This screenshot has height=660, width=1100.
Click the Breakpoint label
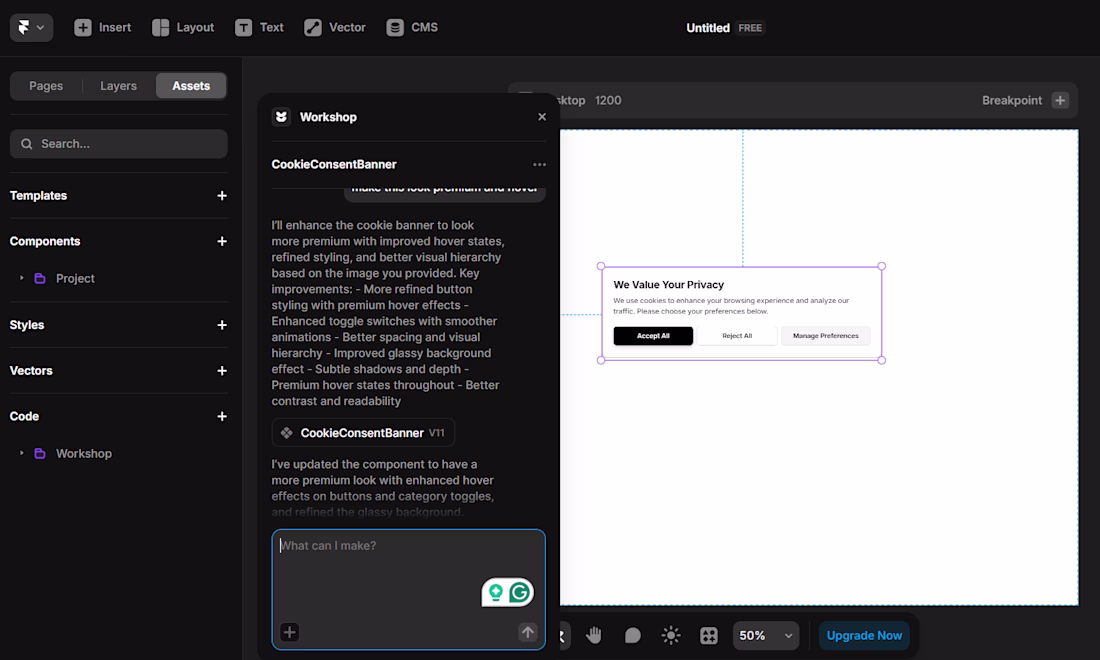click(x=1012, y=100)
